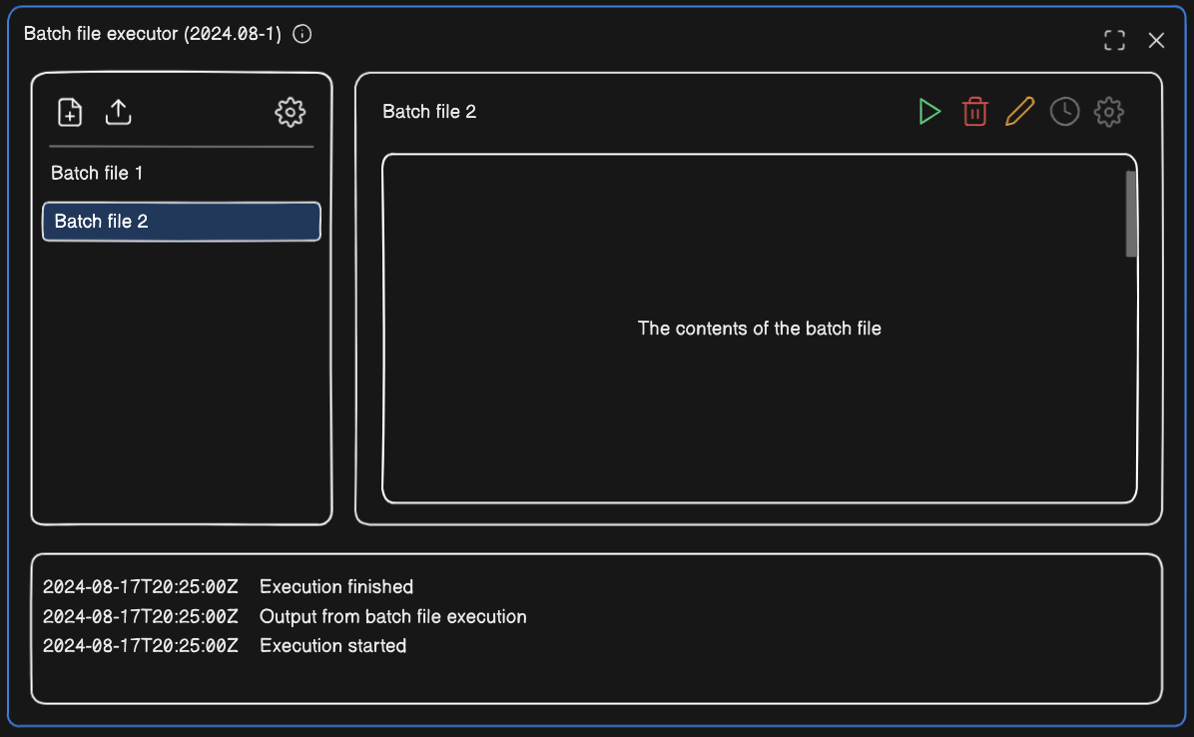
Task: Create a new batch file
Action: tap(69, 112)
